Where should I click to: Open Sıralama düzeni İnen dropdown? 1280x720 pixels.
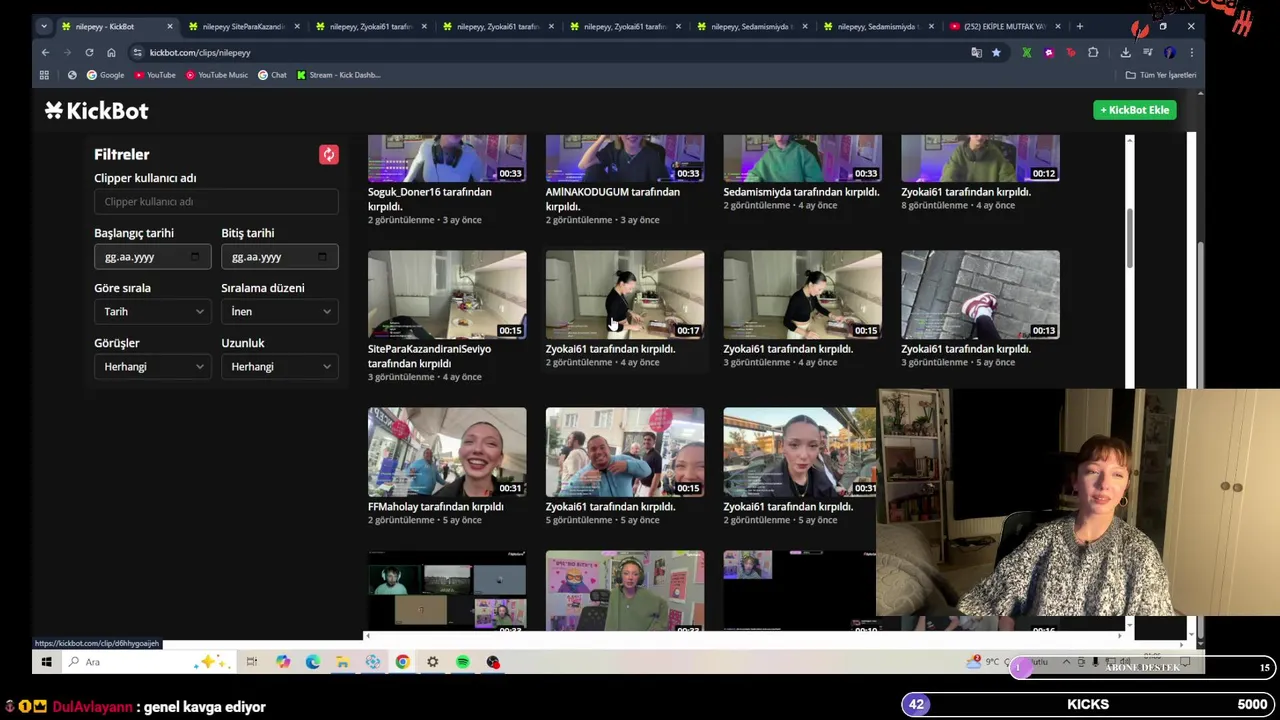[279, 312]
